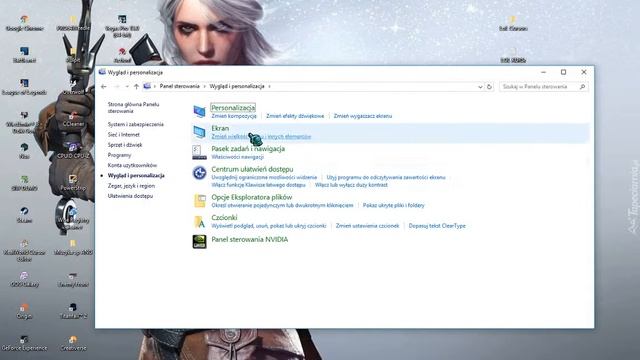Select the CPUID CPU-Z desktop icon

click(73, 150)
